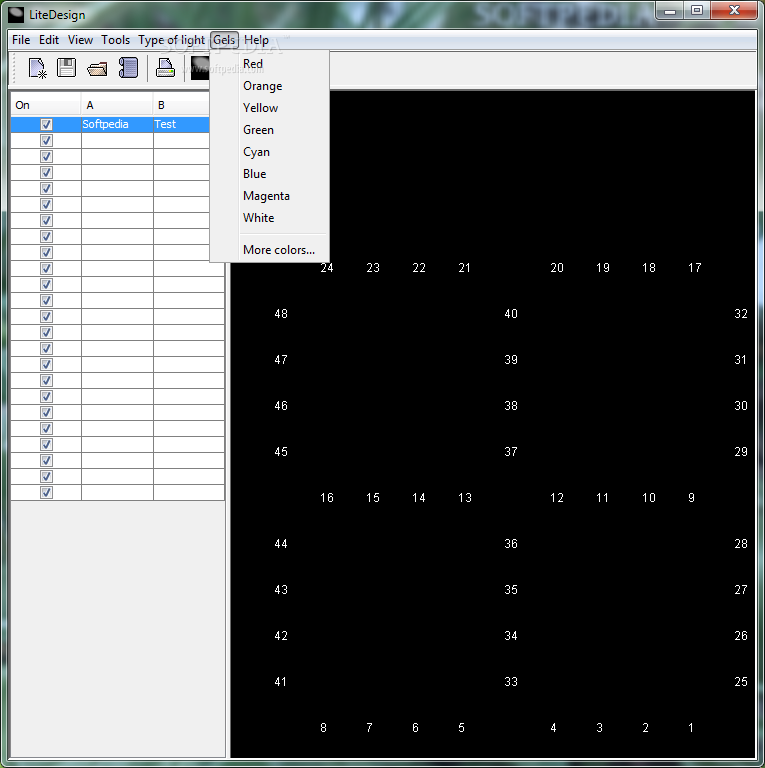Select light number 43 on stage

click(x=281, y=590)
